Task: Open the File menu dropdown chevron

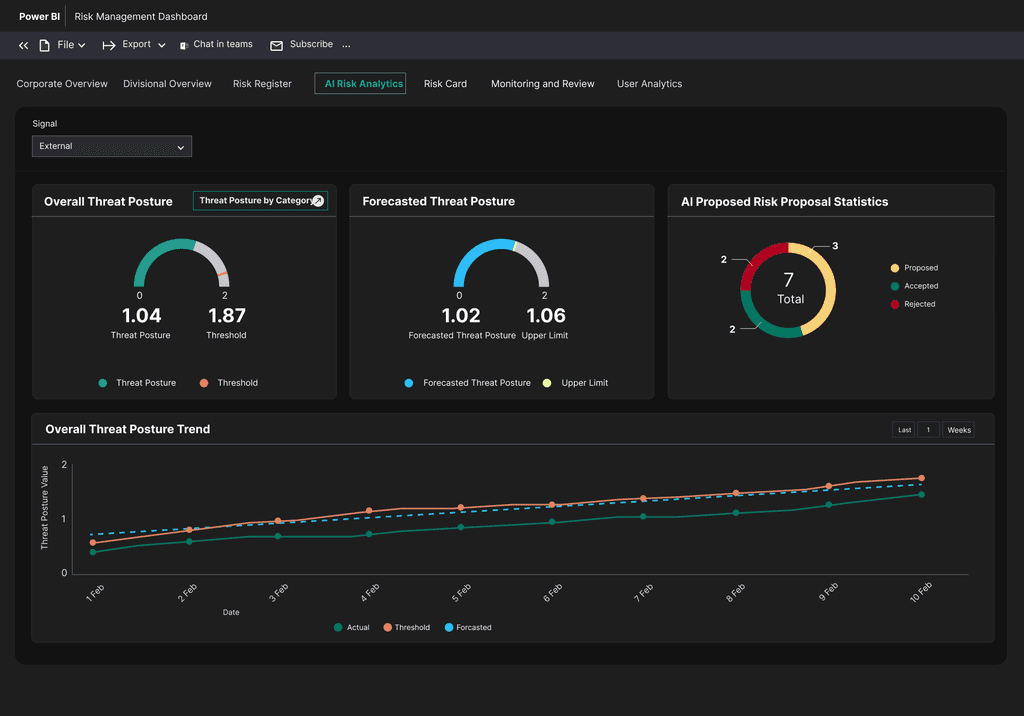Action: pyautogui.click(x=82, y=45)
